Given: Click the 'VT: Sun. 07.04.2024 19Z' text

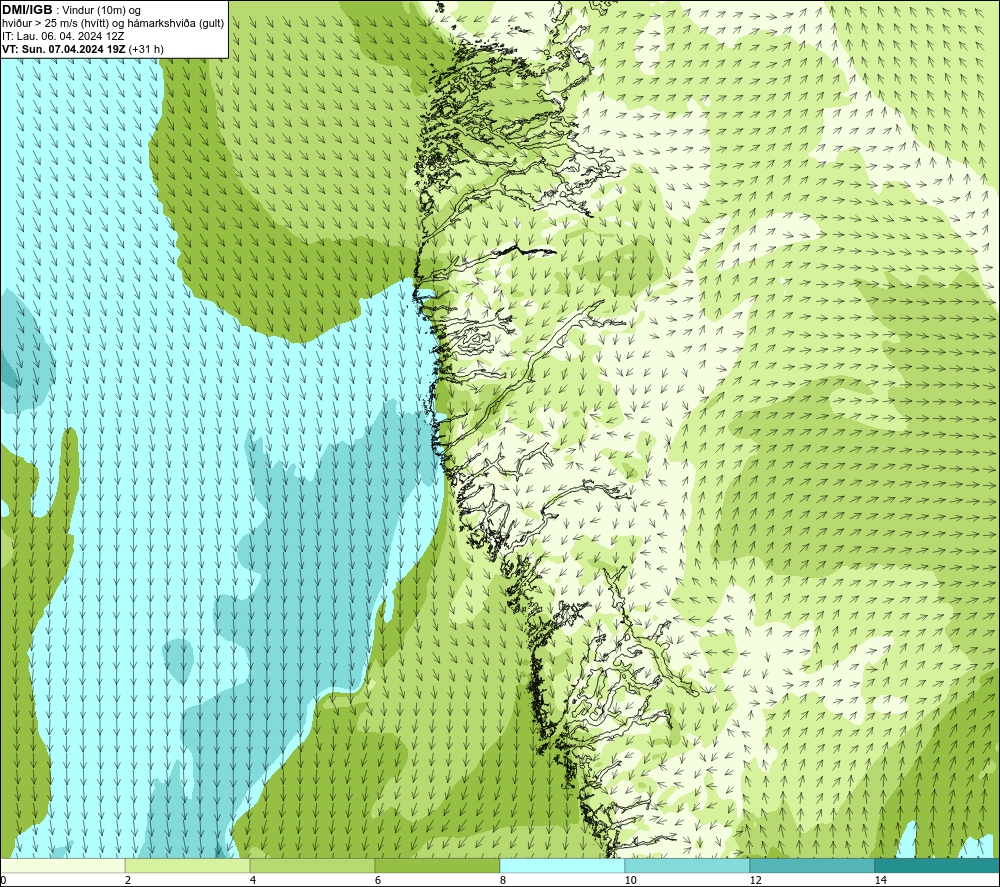Looking at the screenshot, I should tap(64, 49).
